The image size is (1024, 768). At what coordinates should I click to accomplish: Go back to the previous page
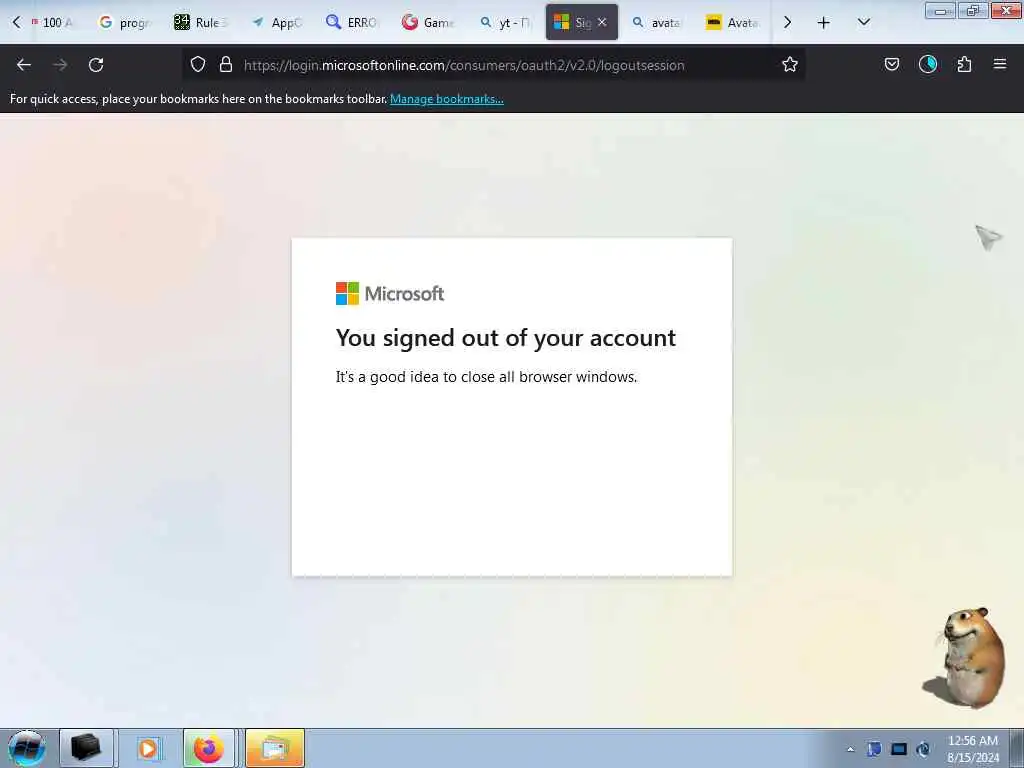click(x=24, y=65)
